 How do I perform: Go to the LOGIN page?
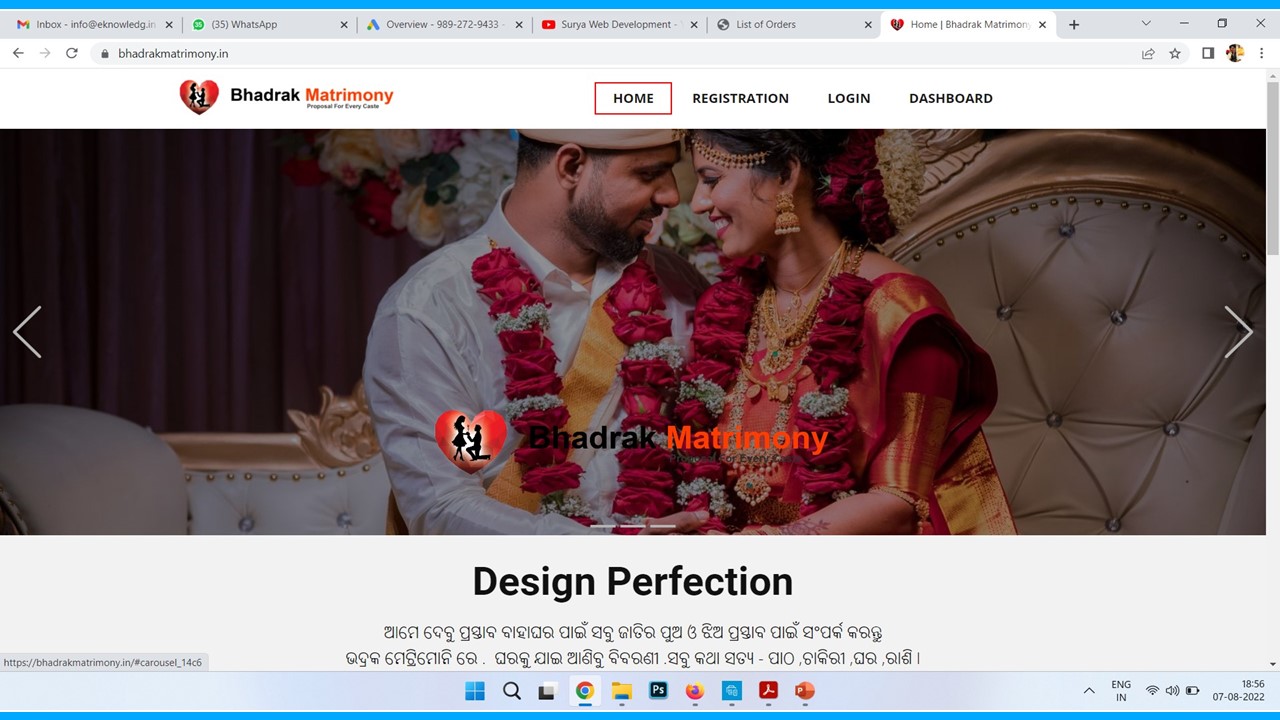tap(849, 98)
